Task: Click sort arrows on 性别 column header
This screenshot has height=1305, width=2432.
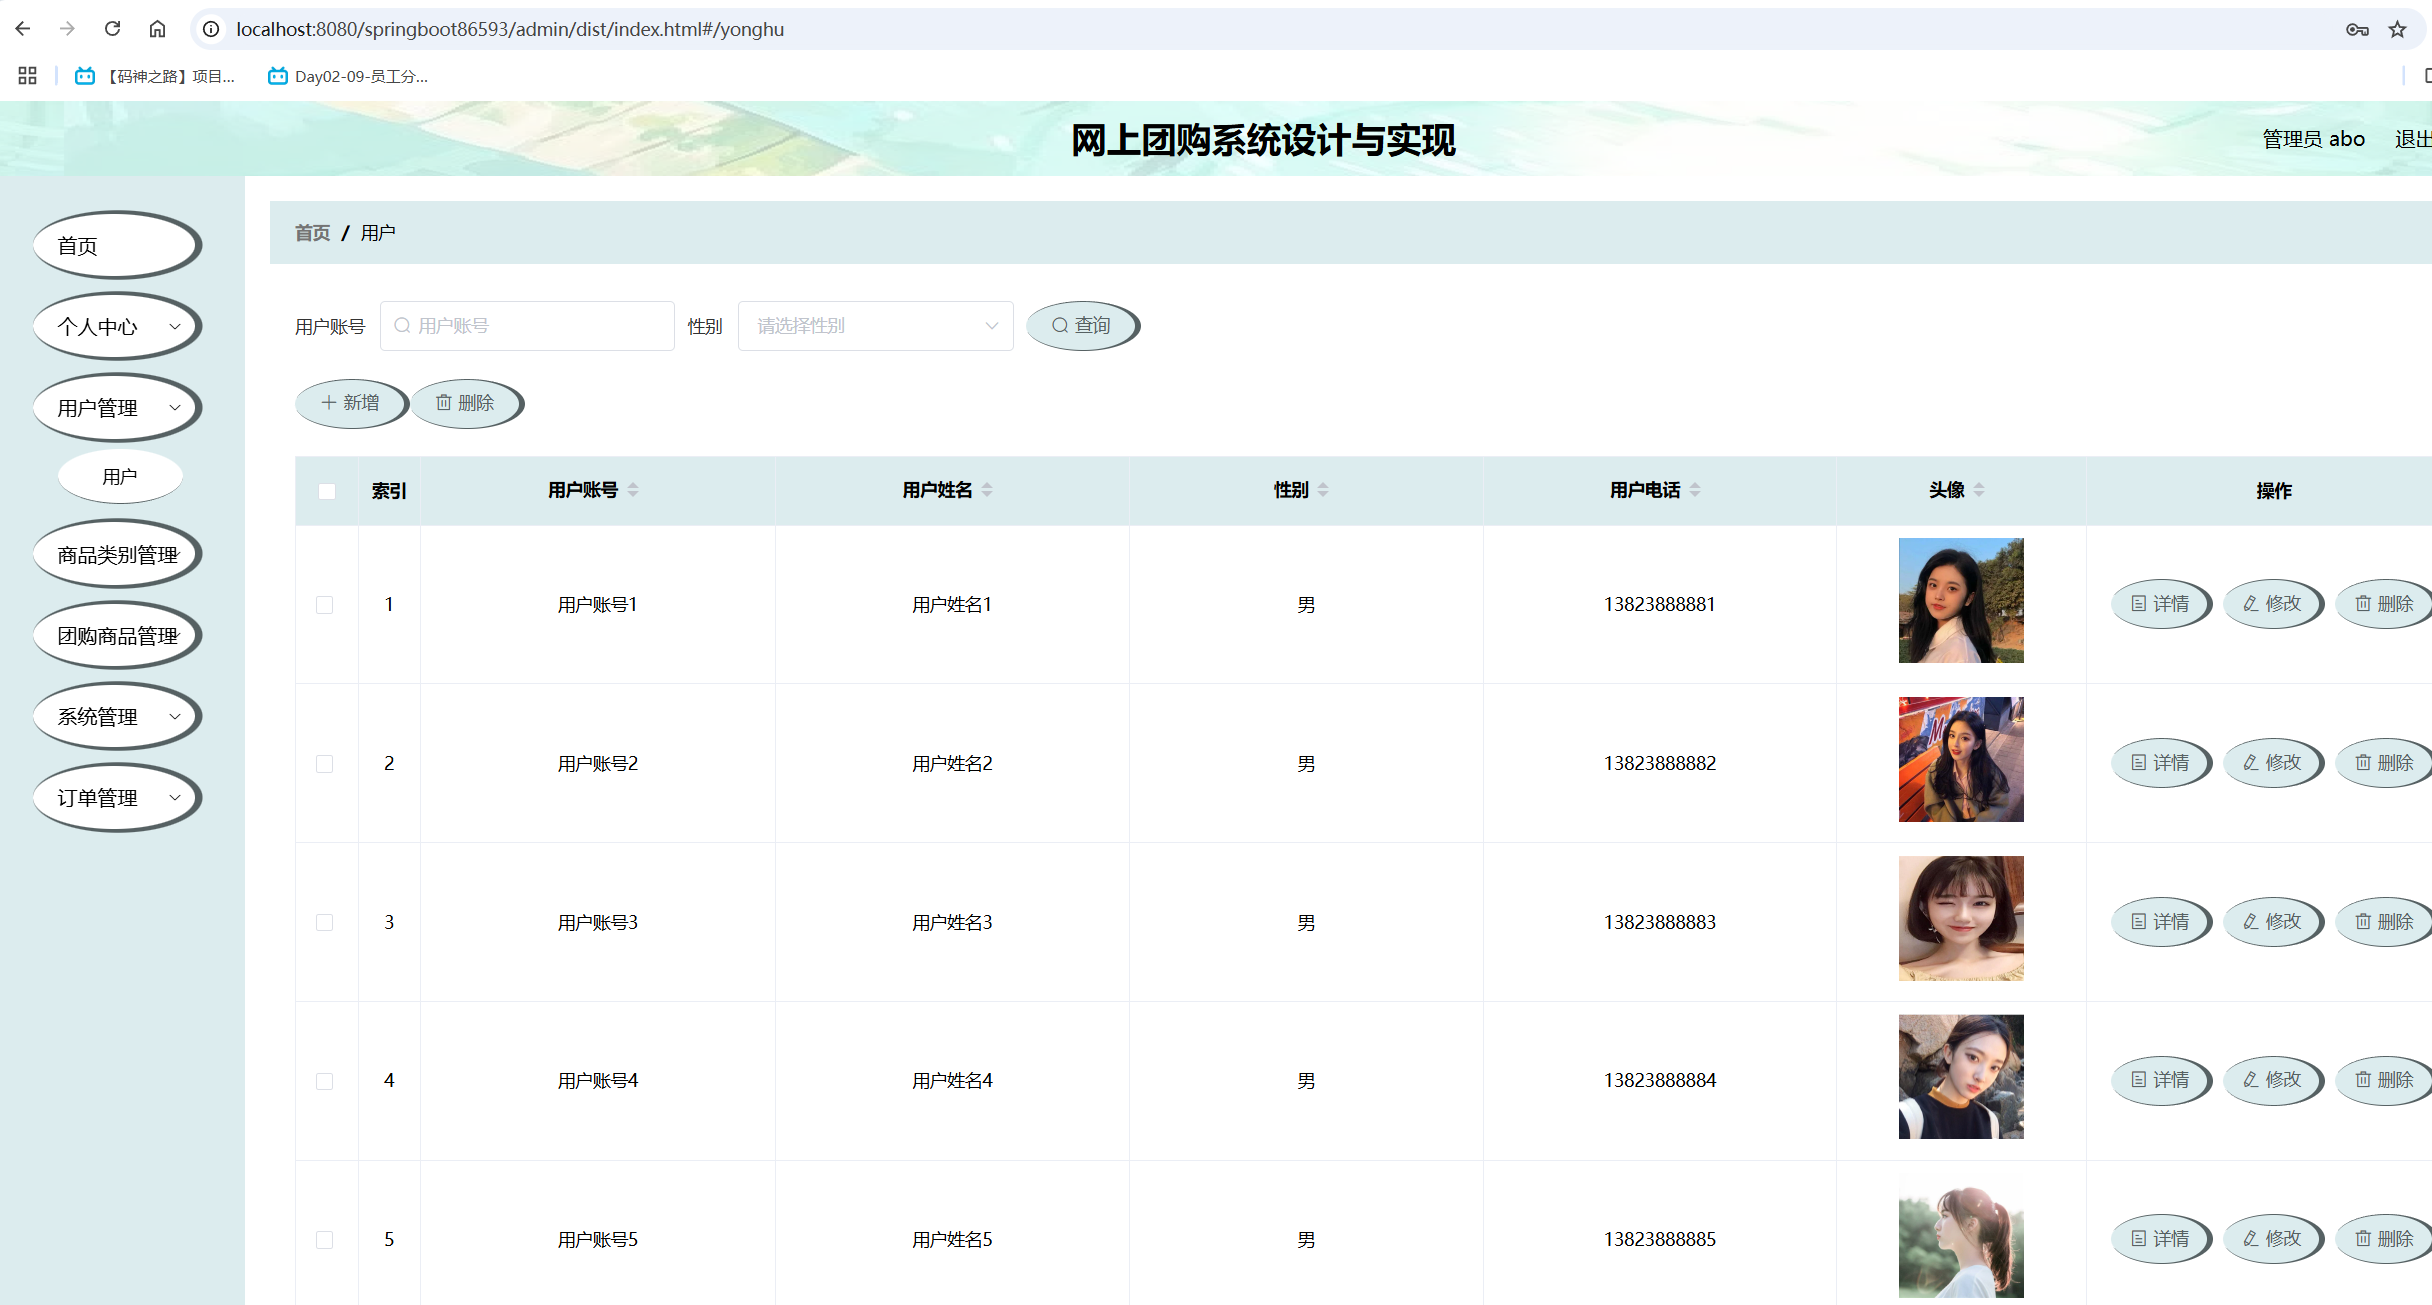Action: pos(1323,490)
